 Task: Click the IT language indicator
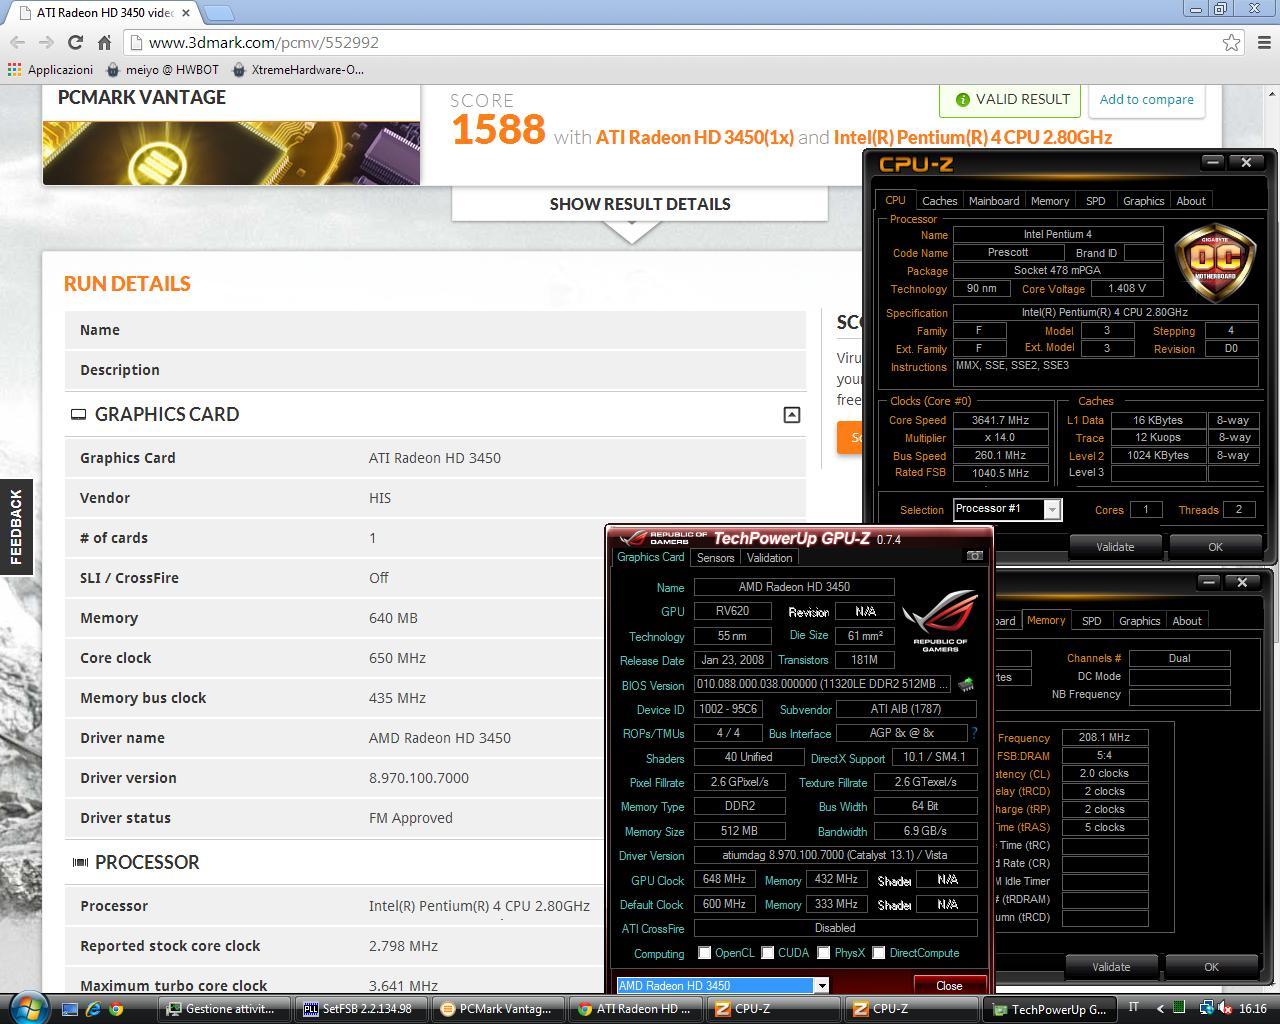point(1133,1008)
